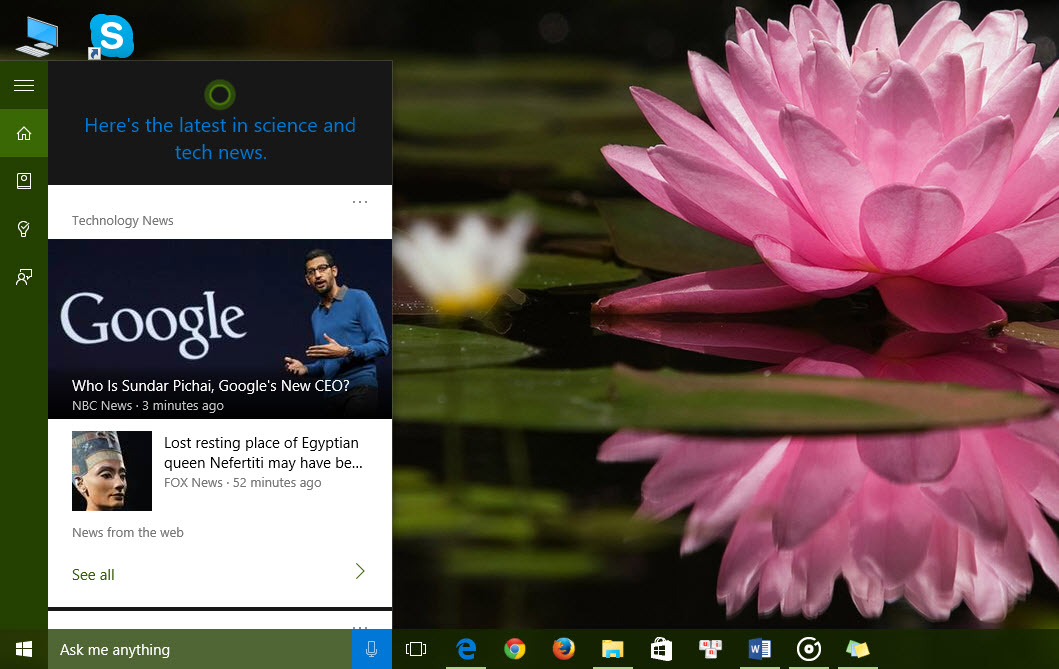
Task: Open Microsoft Word from the taskbar
Action: (759, 649)
